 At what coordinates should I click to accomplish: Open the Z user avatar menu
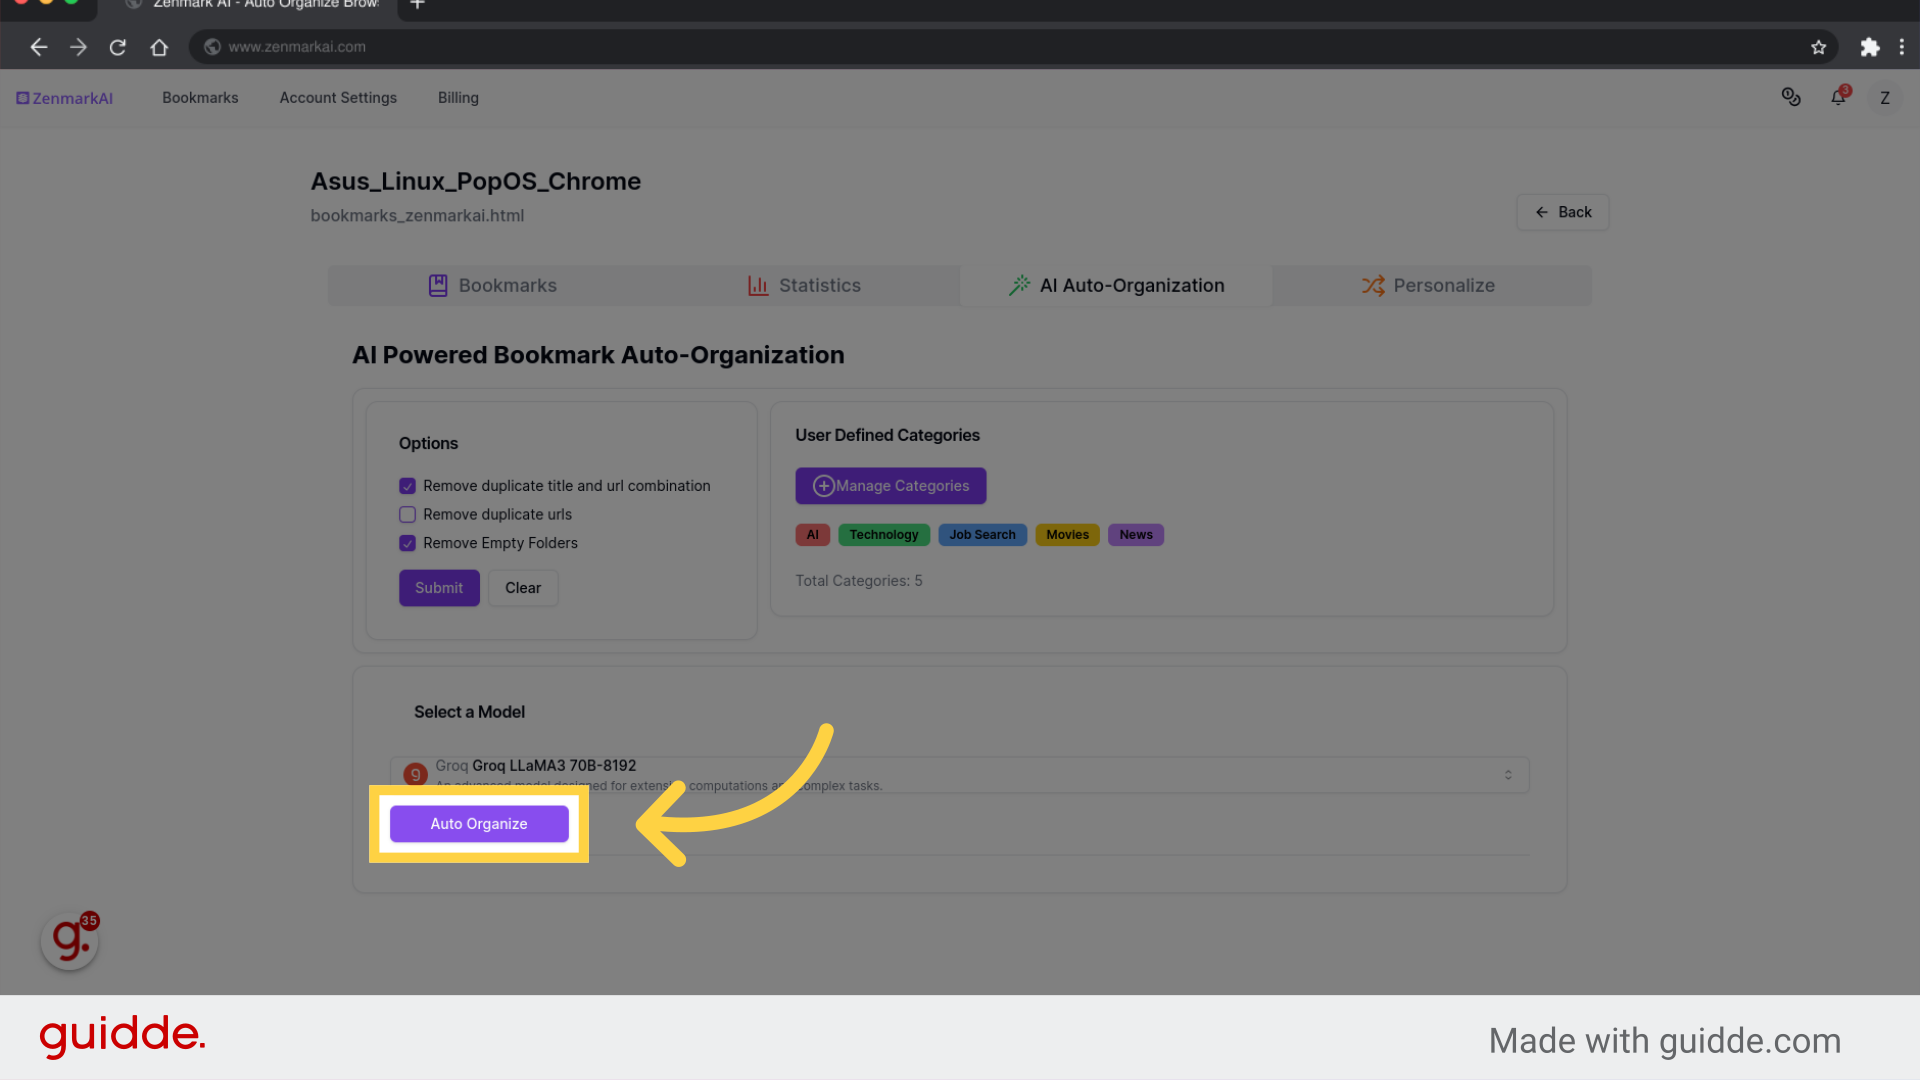1885,98
